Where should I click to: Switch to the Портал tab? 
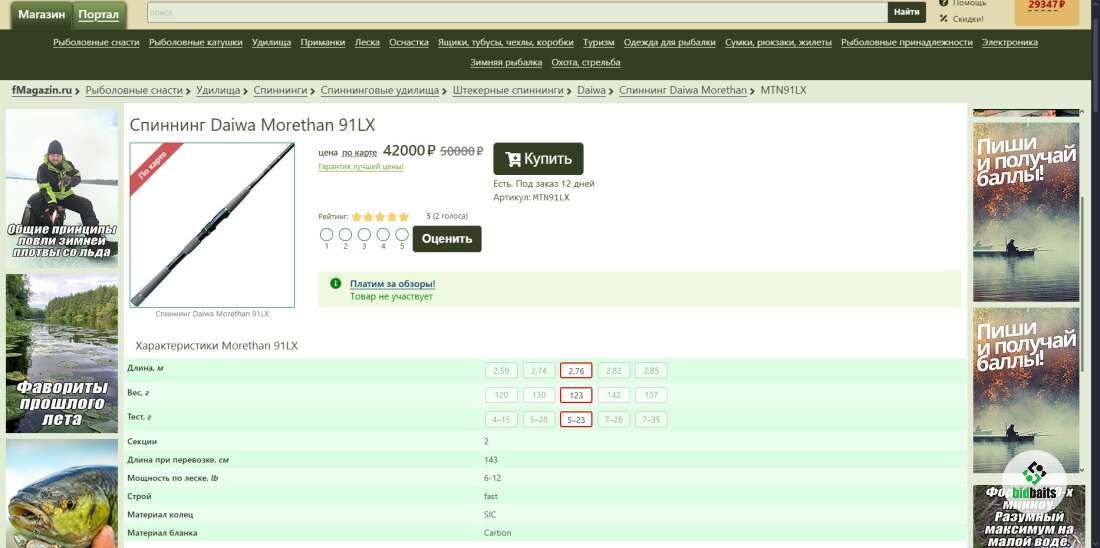(99, 15)
